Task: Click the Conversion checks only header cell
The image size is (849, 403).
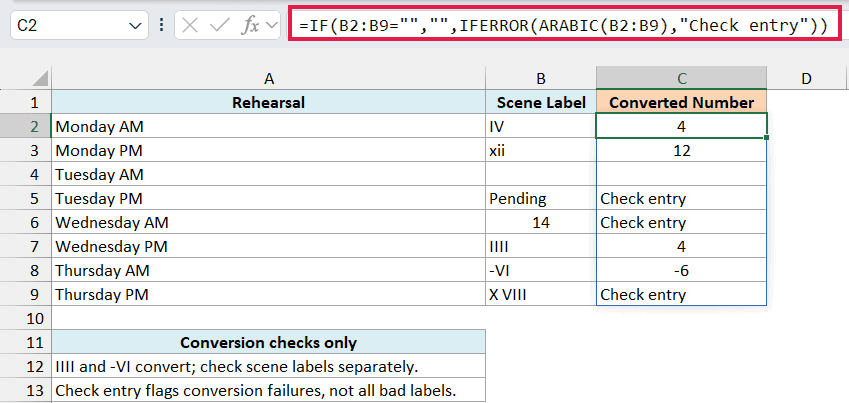Action: [x=269, y=342]
